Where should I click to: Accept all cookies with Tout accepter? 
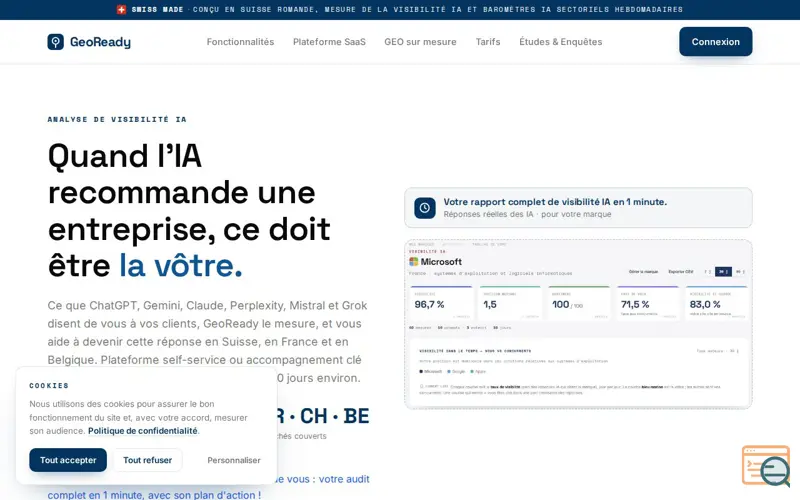point(68,460)
